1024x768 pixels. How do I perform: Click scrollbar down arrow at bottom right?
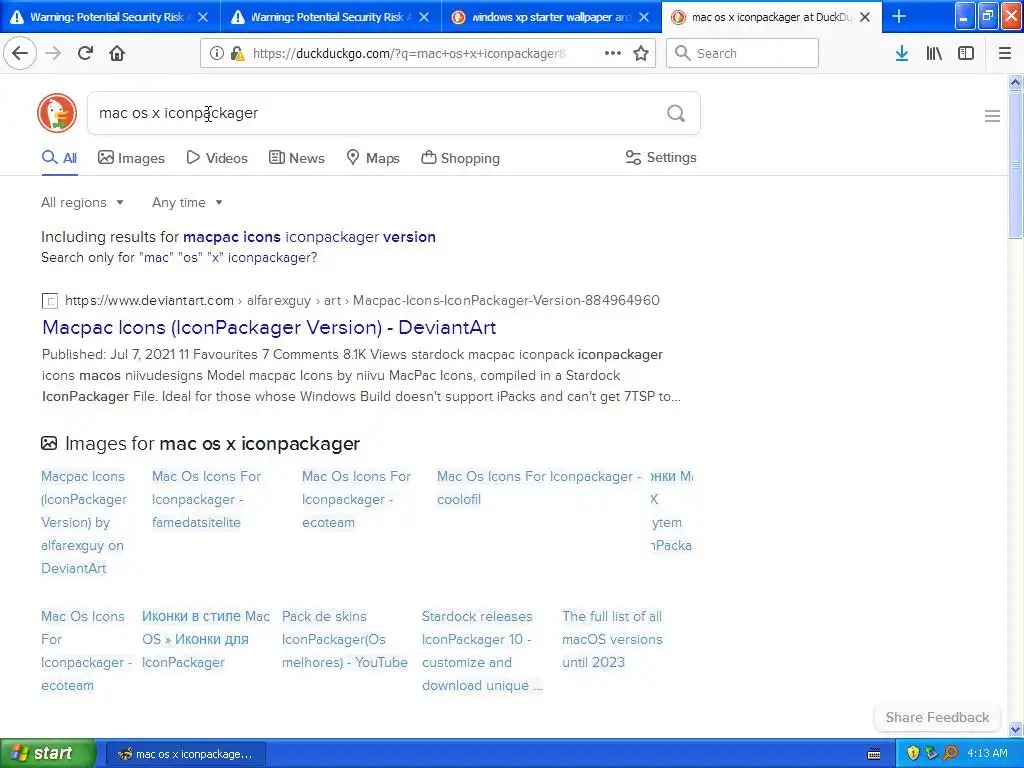click(x=1016, y=729)
